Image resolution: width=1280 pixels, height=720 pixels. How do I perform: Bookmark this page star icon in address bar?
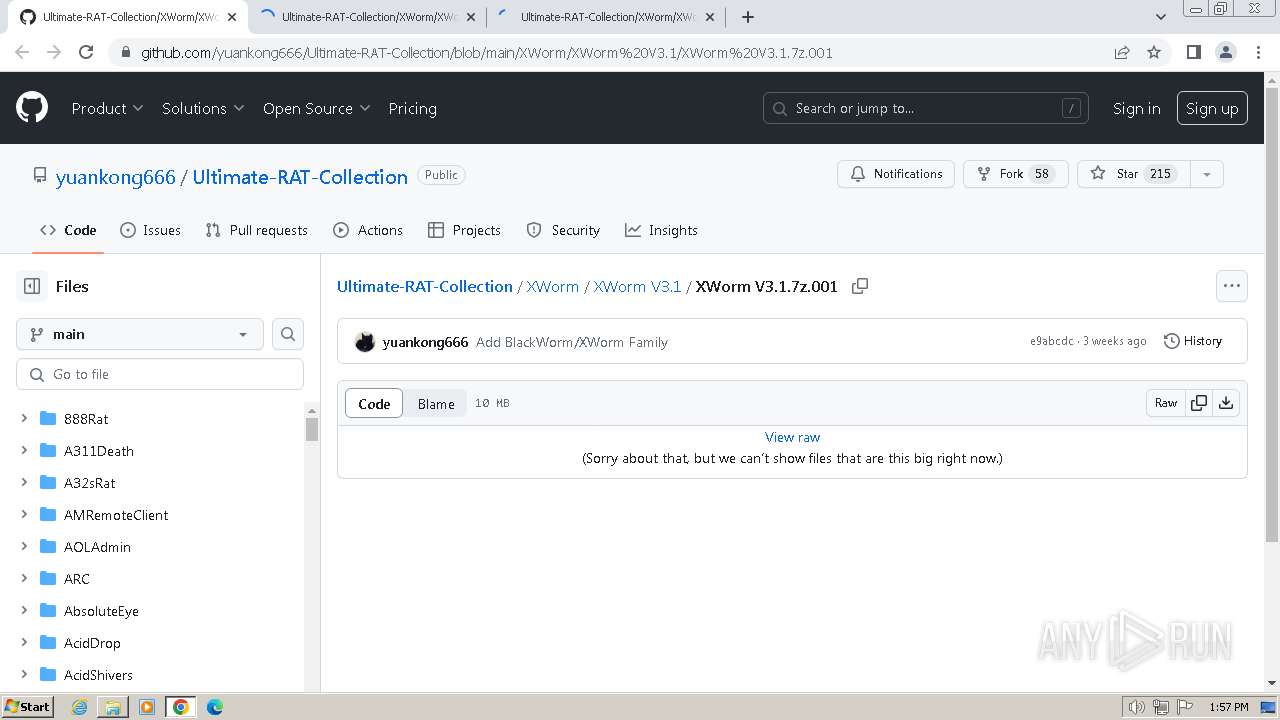click(x=1154, y=52)
